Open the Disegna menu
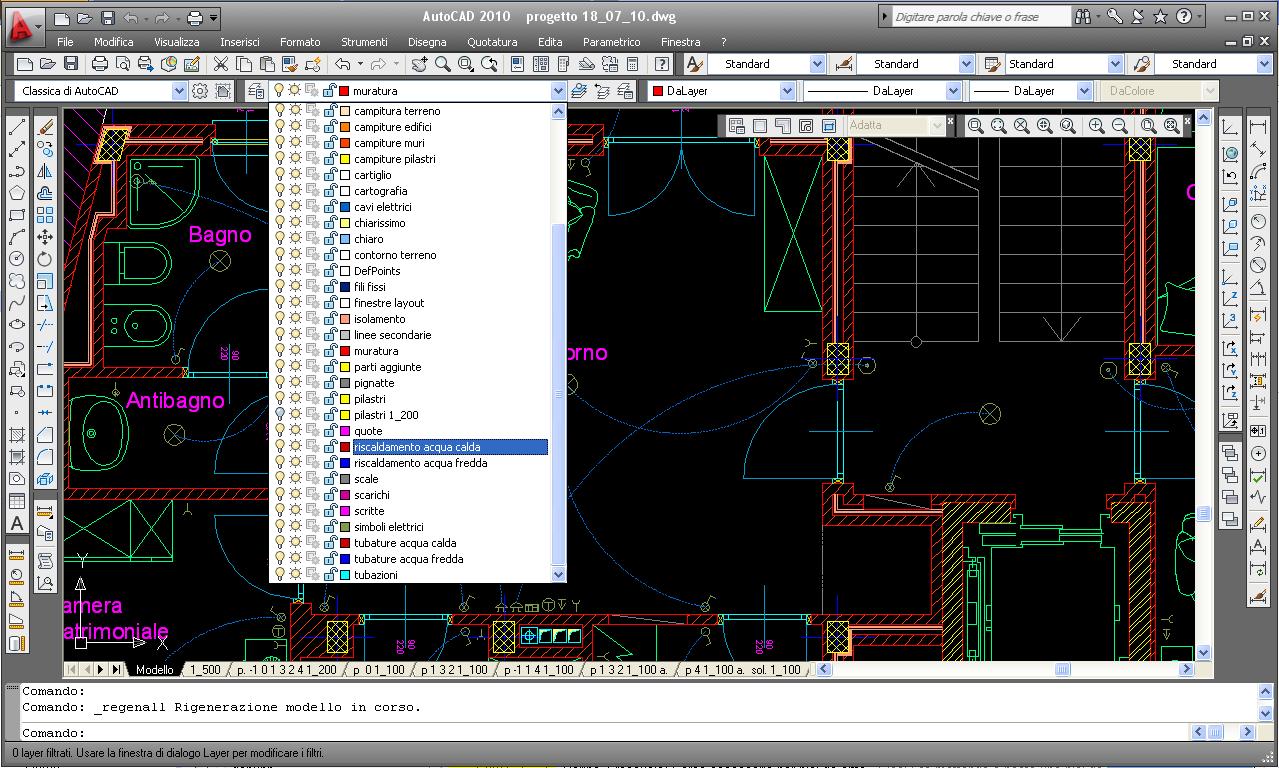This screenshot has height=768, width=1279. pyautogui.click(x=427, y=42)
